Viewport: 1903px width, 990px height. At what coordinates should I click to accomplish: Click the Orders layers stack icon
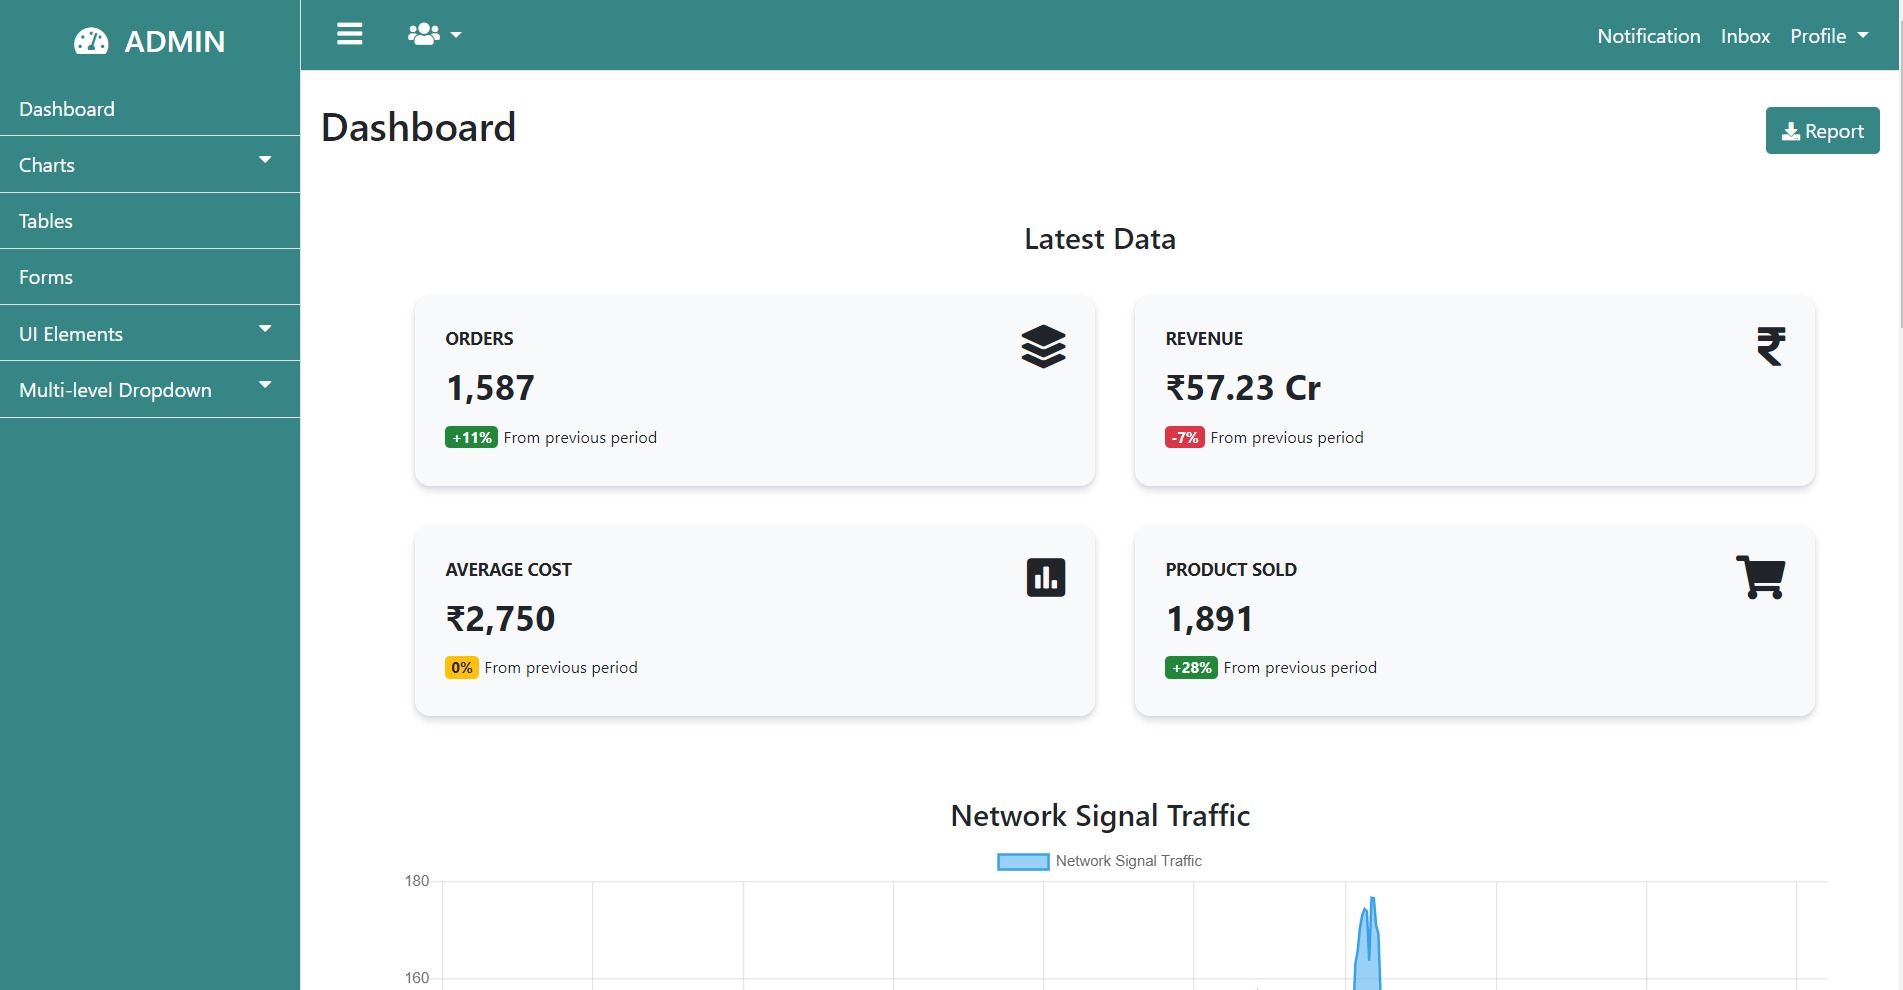pyautogui.click(x=1043, y=347)
